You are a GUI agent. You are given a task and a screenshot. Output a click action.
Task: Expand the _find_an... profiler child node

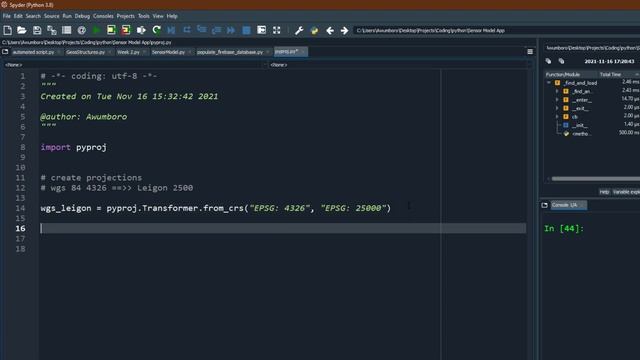(x=557, y=91)
